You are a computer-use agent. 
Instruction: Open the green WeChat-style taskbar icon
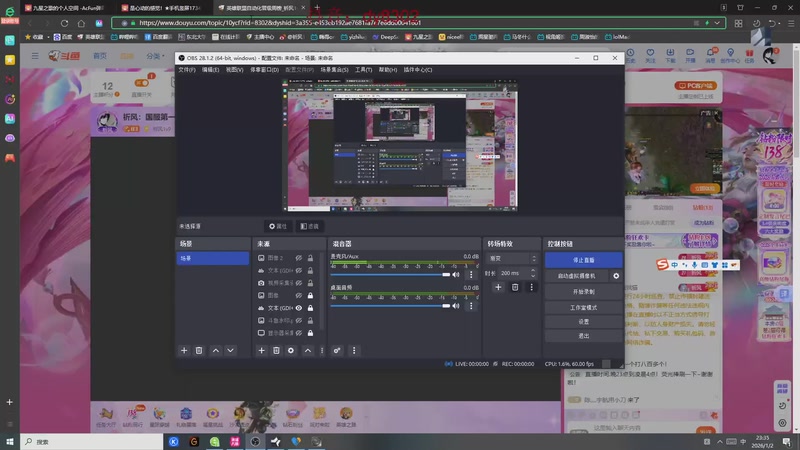(215, 441)
